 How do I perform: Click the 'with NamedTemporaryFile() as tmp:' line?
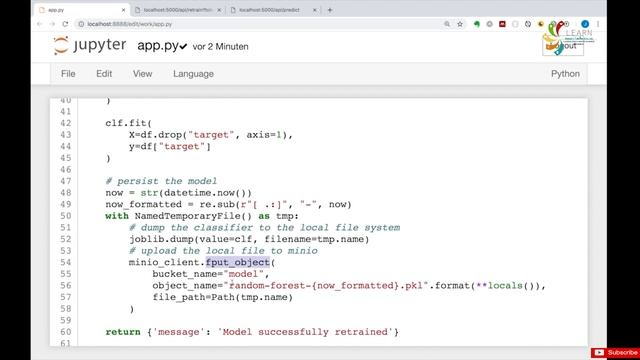[202, 216]
